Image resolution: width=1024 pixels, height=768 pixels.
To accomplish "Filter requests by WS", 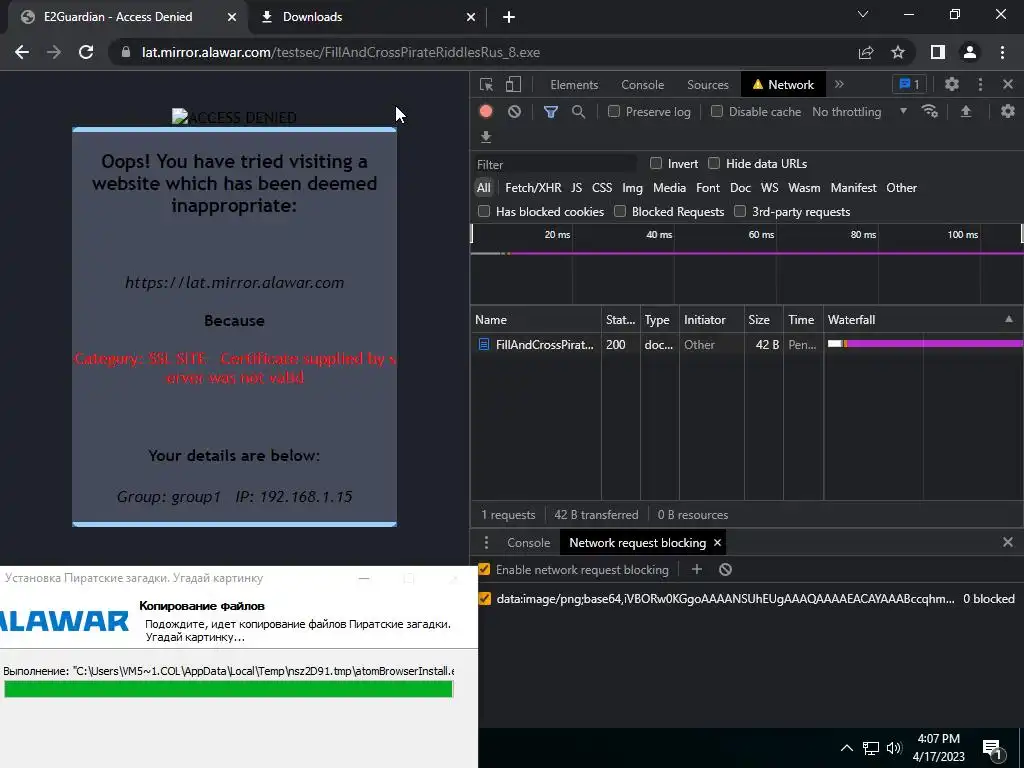I will click(x=769, y=188).
